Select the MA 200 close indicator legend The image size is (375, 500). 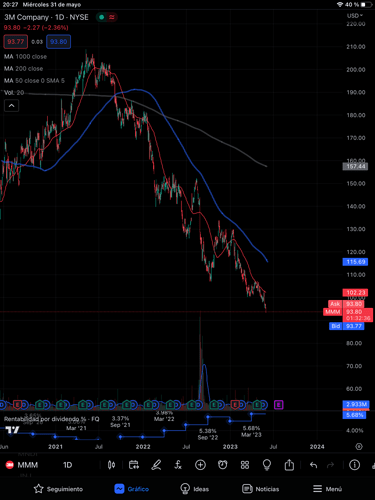(23, 69)
